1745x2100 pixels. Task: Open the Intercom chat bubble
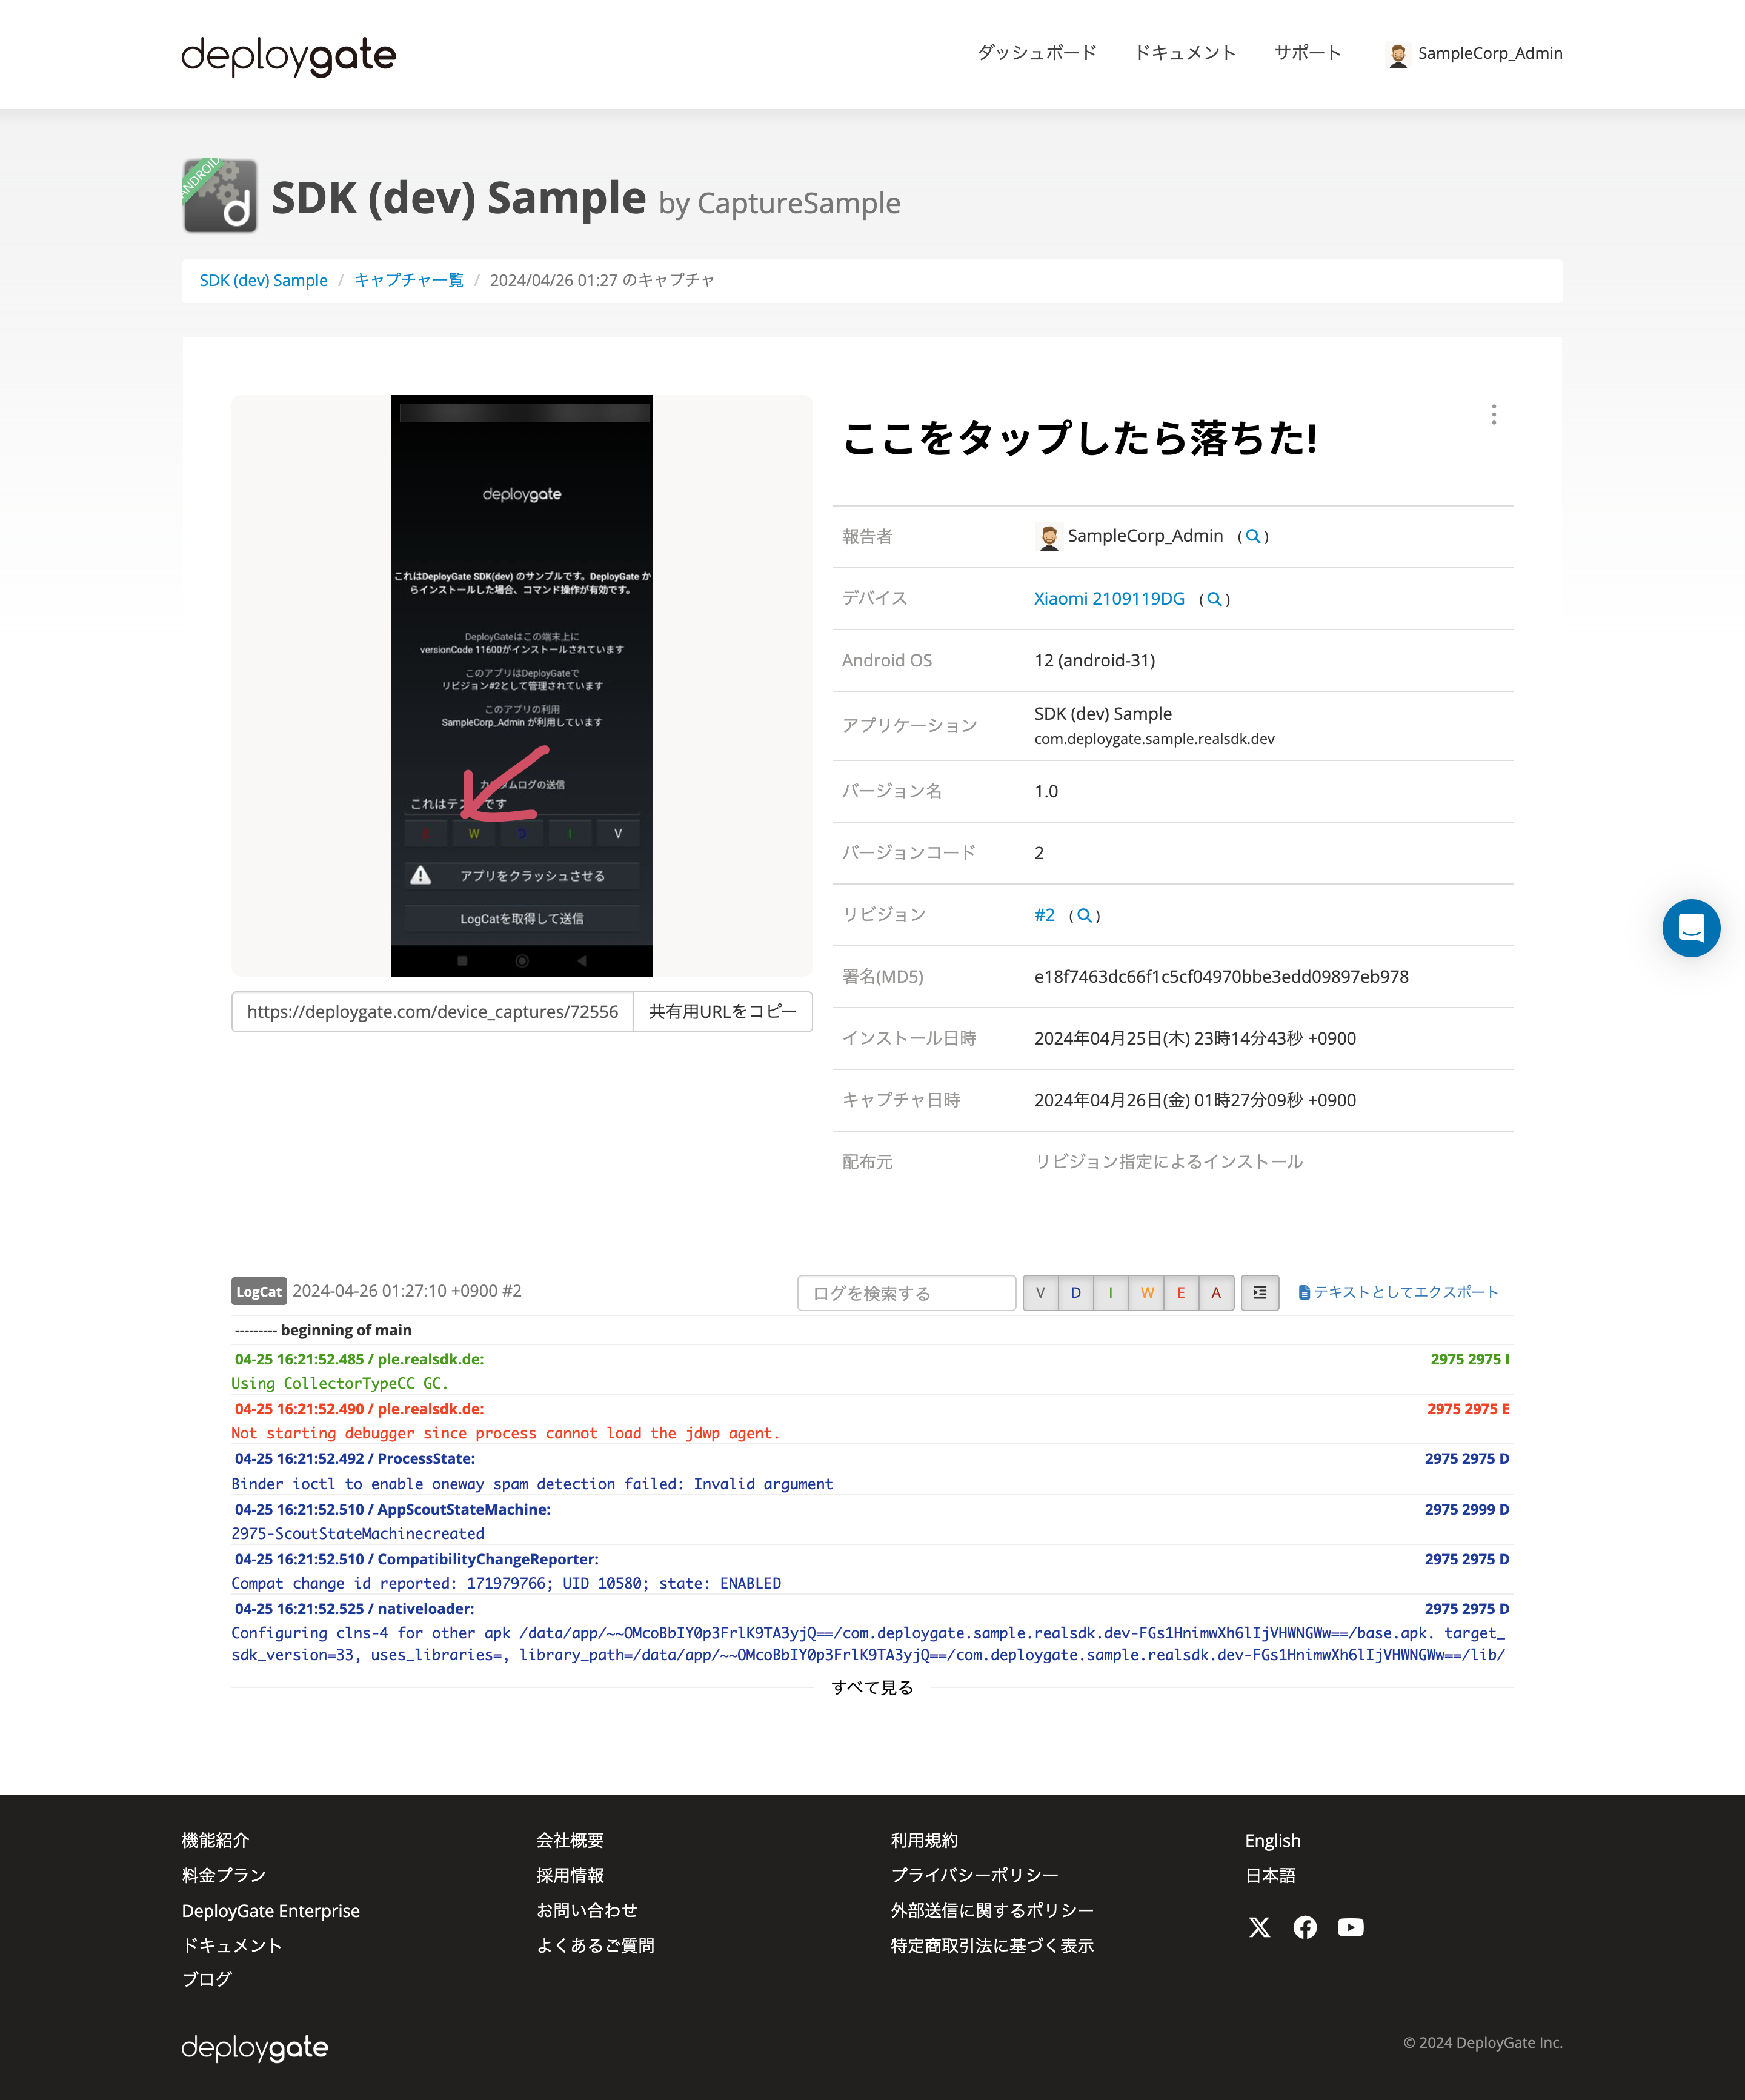coord(1691,928)
